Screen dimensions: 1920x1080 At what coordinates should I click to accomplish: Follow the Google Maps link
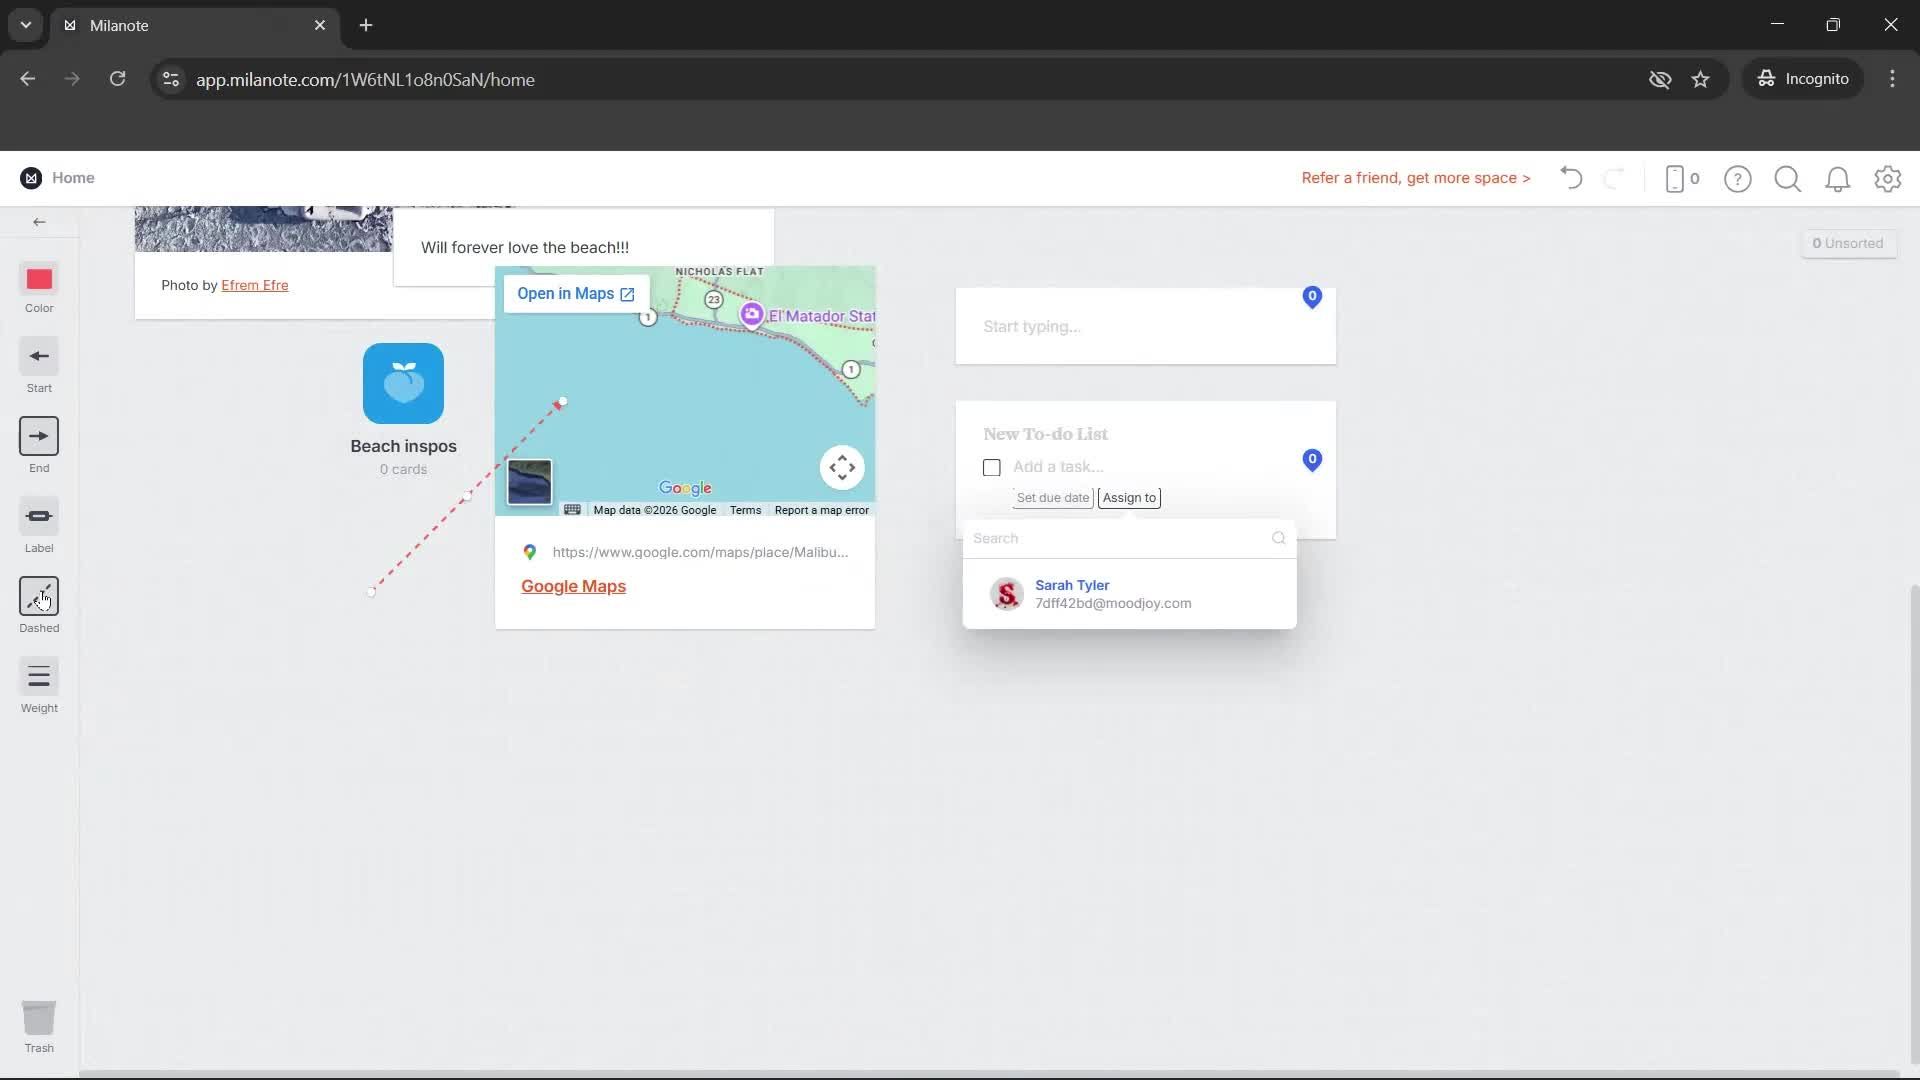[572, 586]
